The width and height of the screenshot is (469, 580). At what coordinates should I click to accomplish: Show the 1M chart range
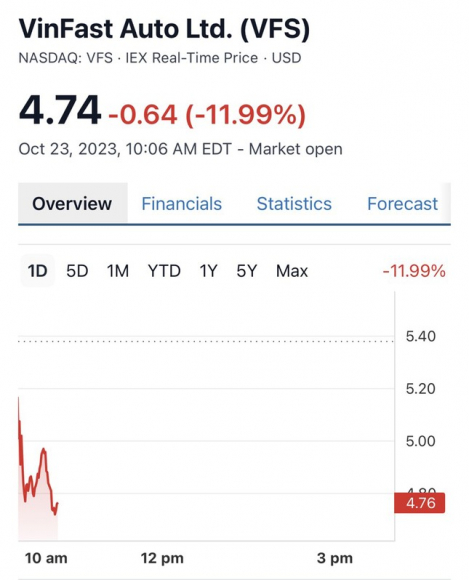pos(118,271)
